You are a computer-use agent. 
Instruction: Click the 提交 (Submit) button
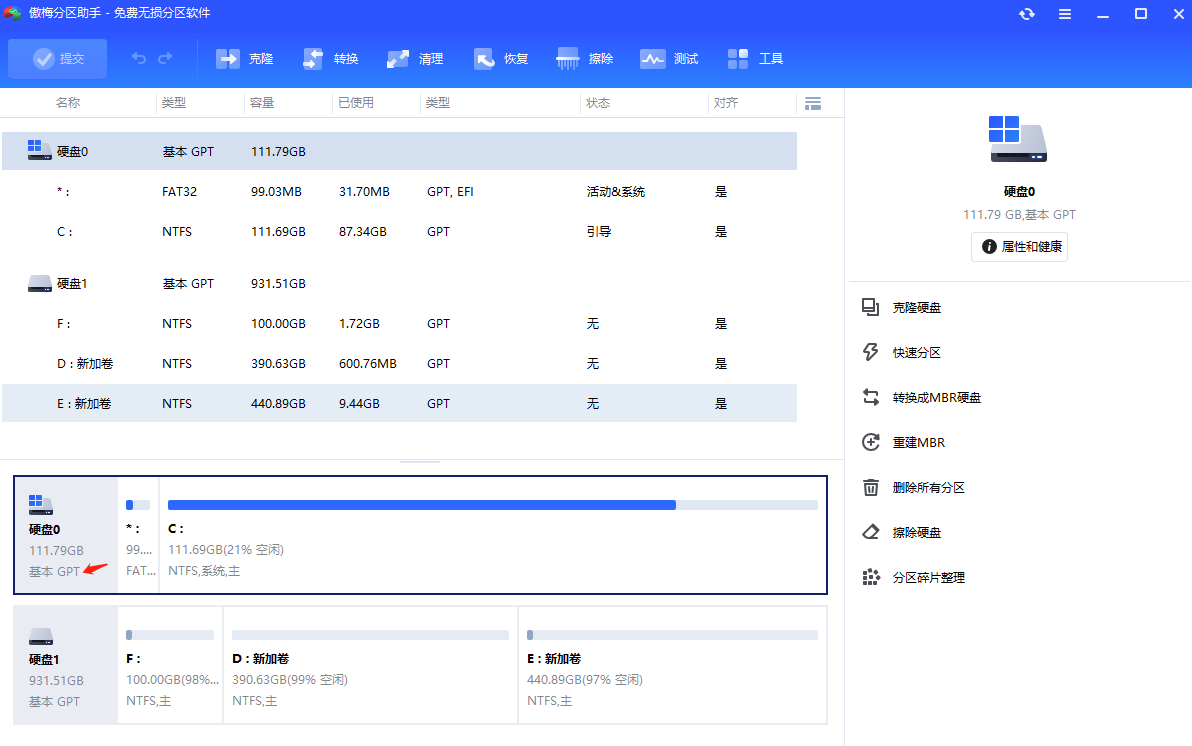pos(57,58)
